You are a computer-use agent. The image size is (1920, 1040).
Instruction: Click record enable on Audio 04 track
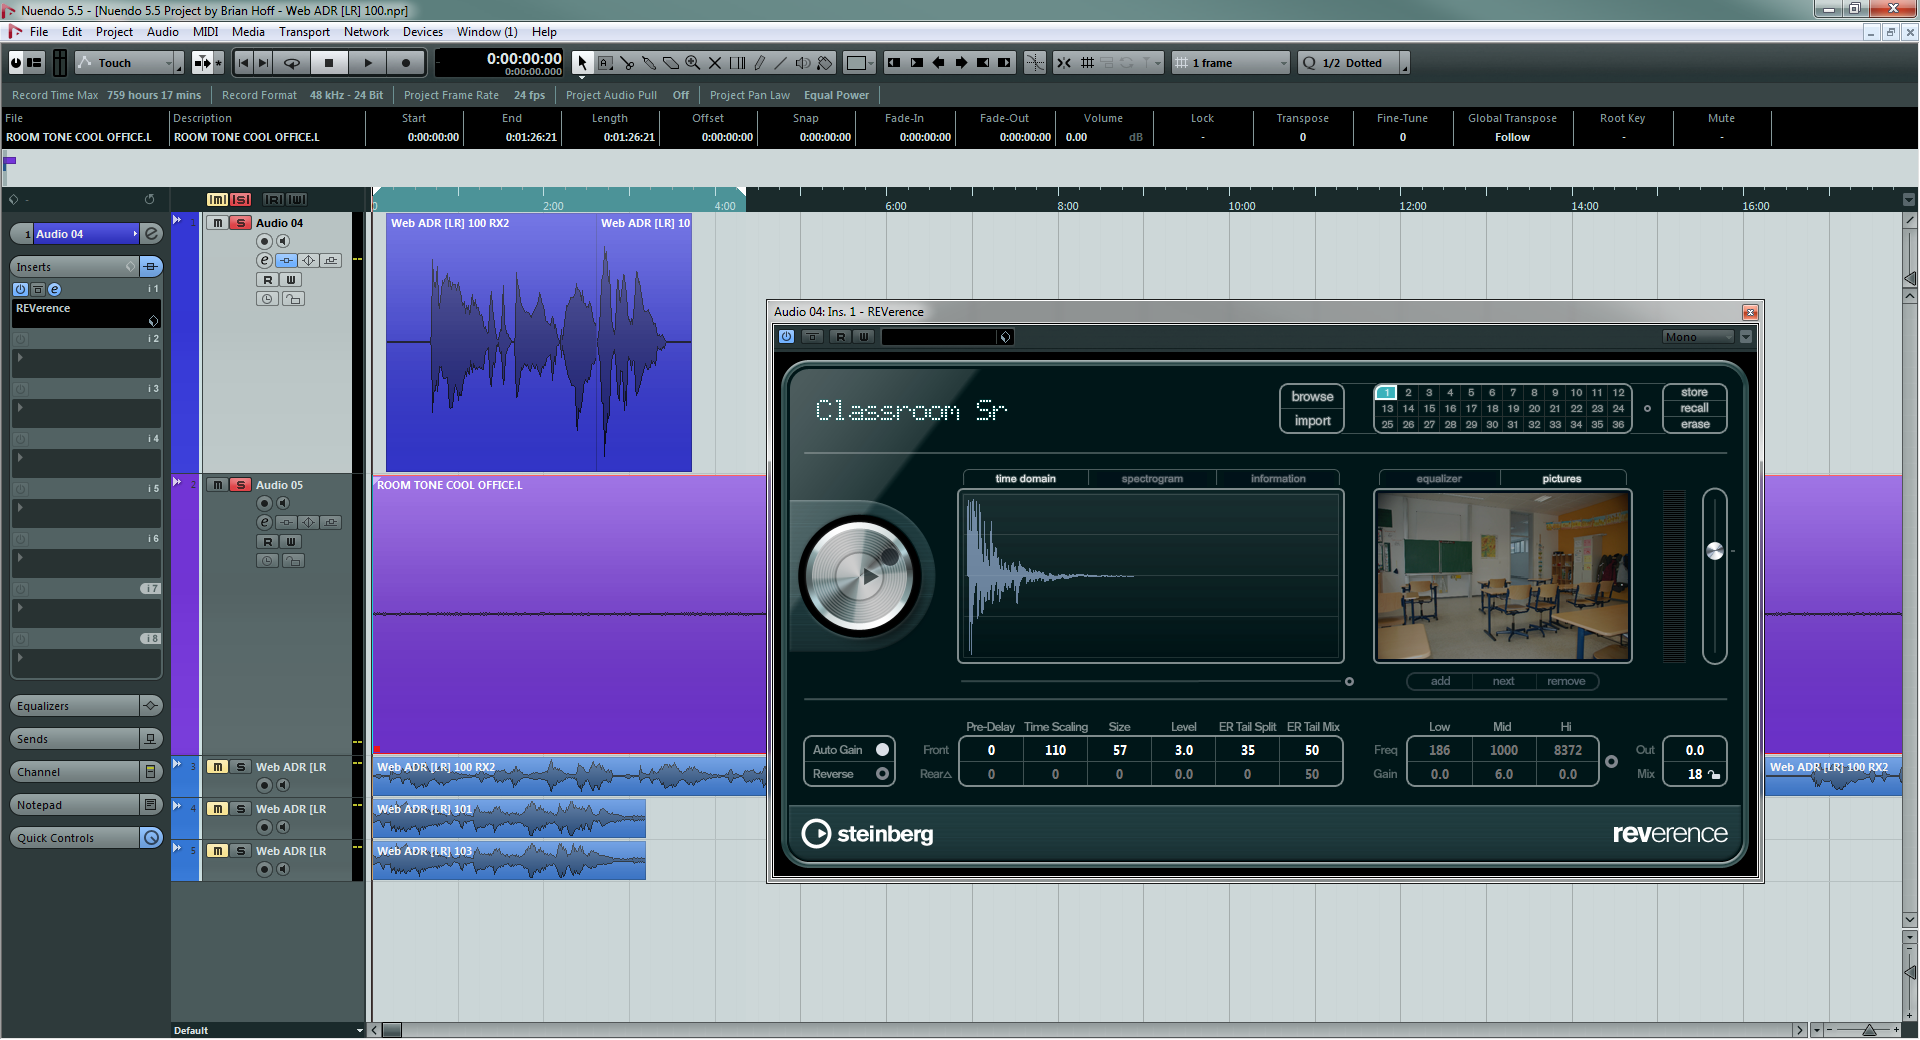pos(264,242)
